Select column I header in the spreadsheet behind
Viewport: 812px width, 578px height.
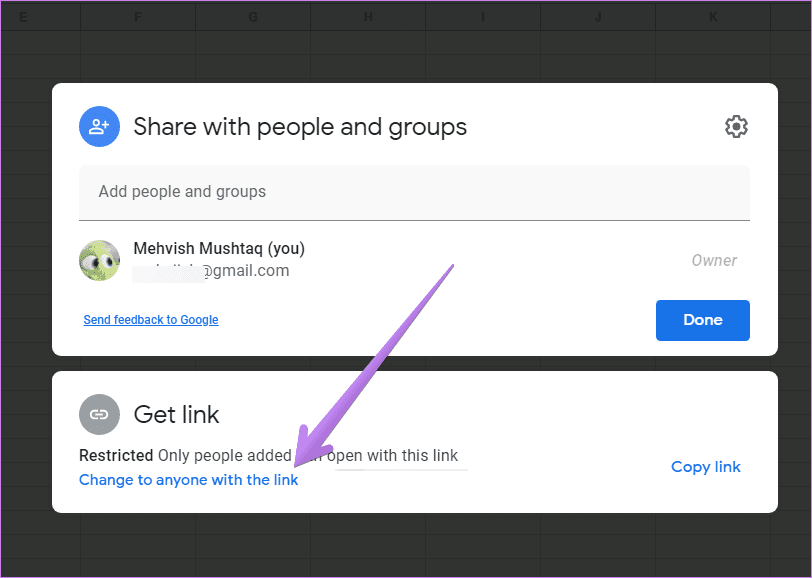483,17
